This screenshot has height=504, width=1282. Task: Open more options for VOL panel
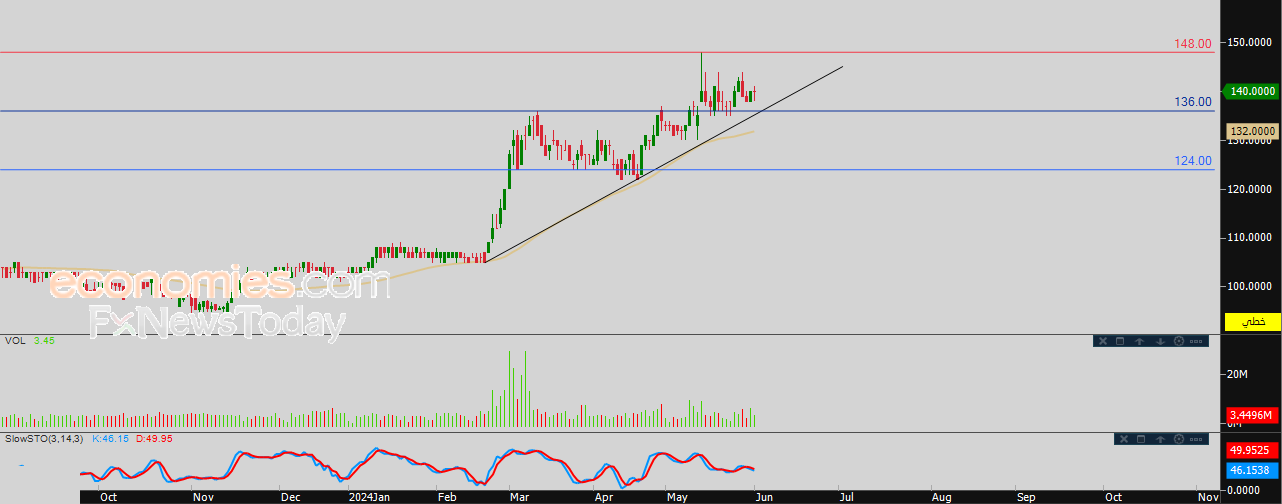click(1196, 341)
